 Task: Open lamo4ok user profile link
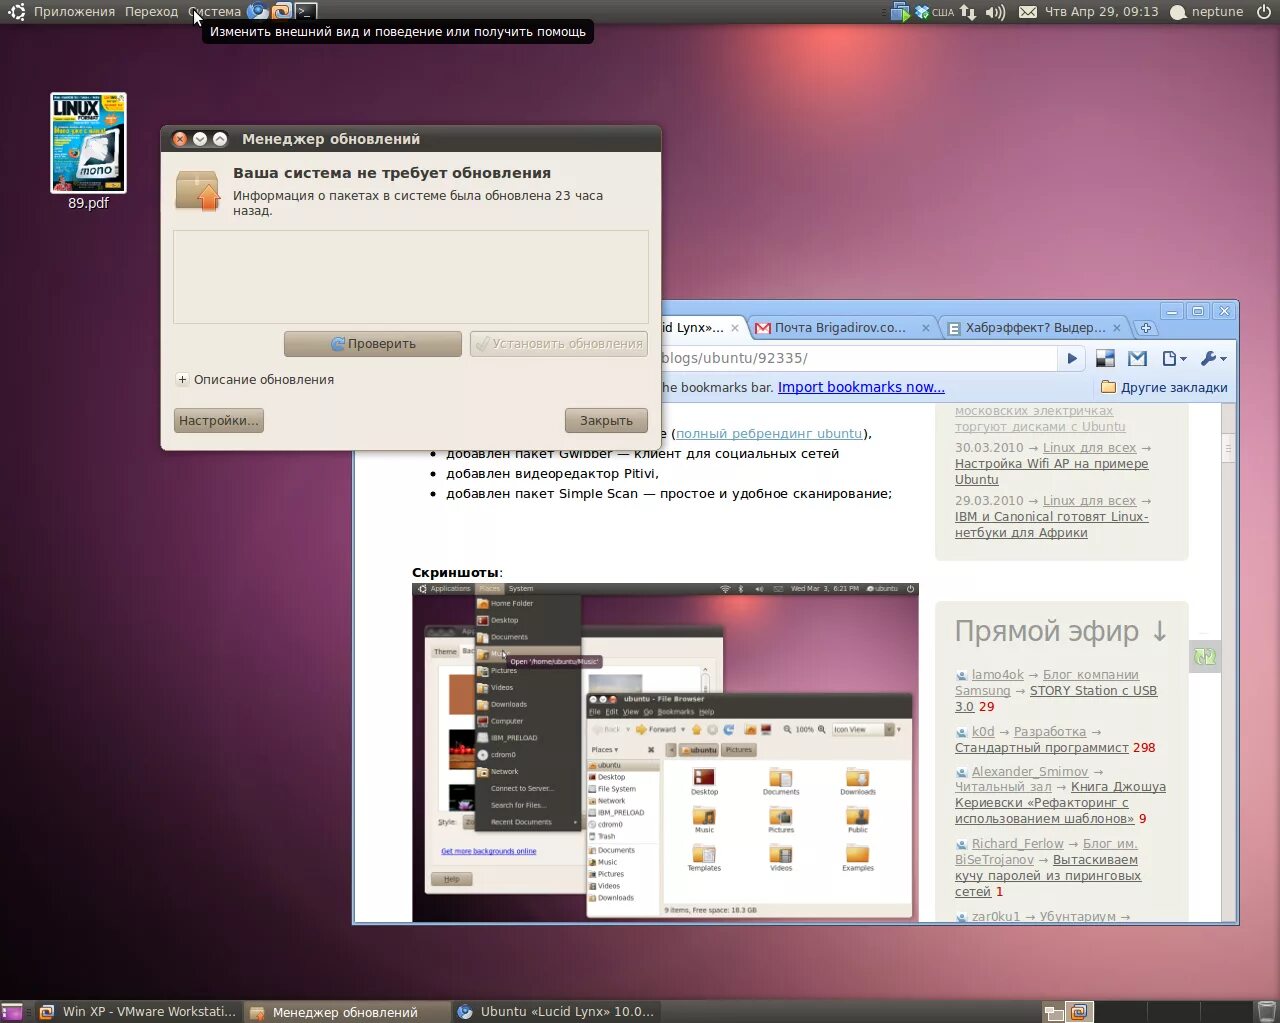click(x=997, y=675)
